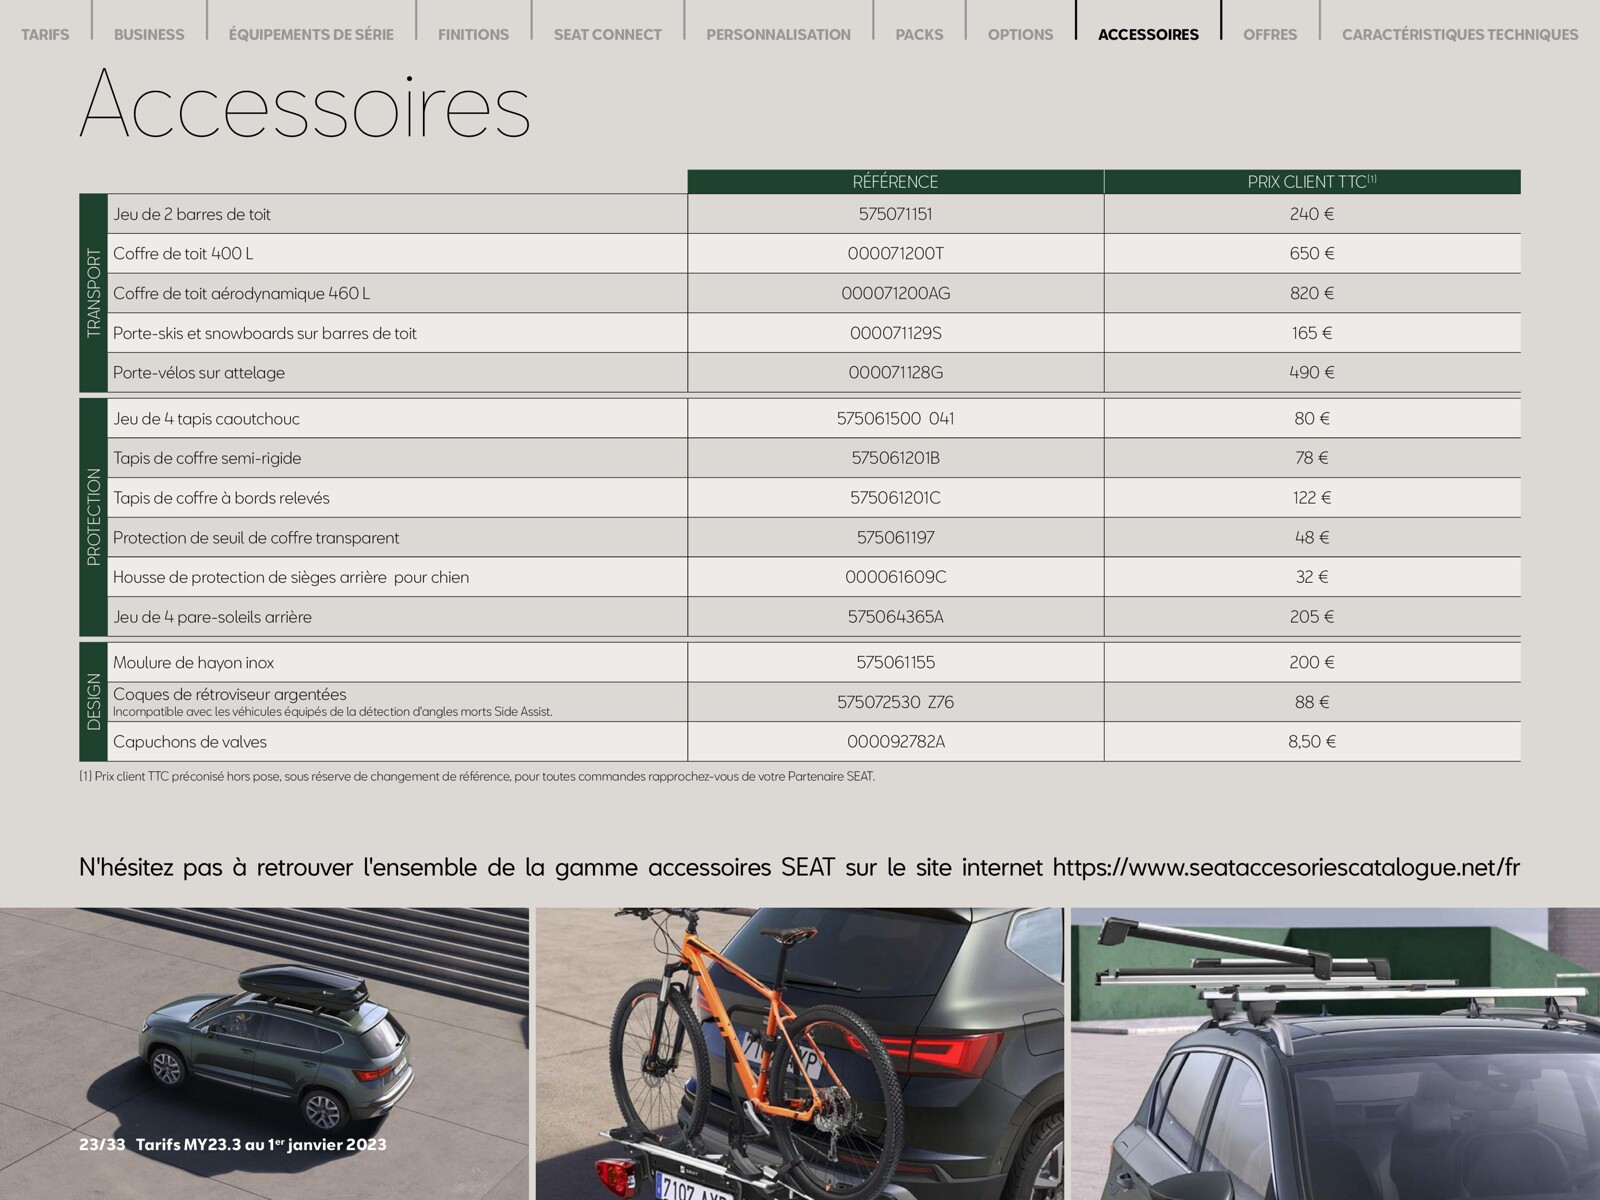Click the 490 € price cell
This screenshot has height=1200, width=1600.
[x=1312, y=372]
